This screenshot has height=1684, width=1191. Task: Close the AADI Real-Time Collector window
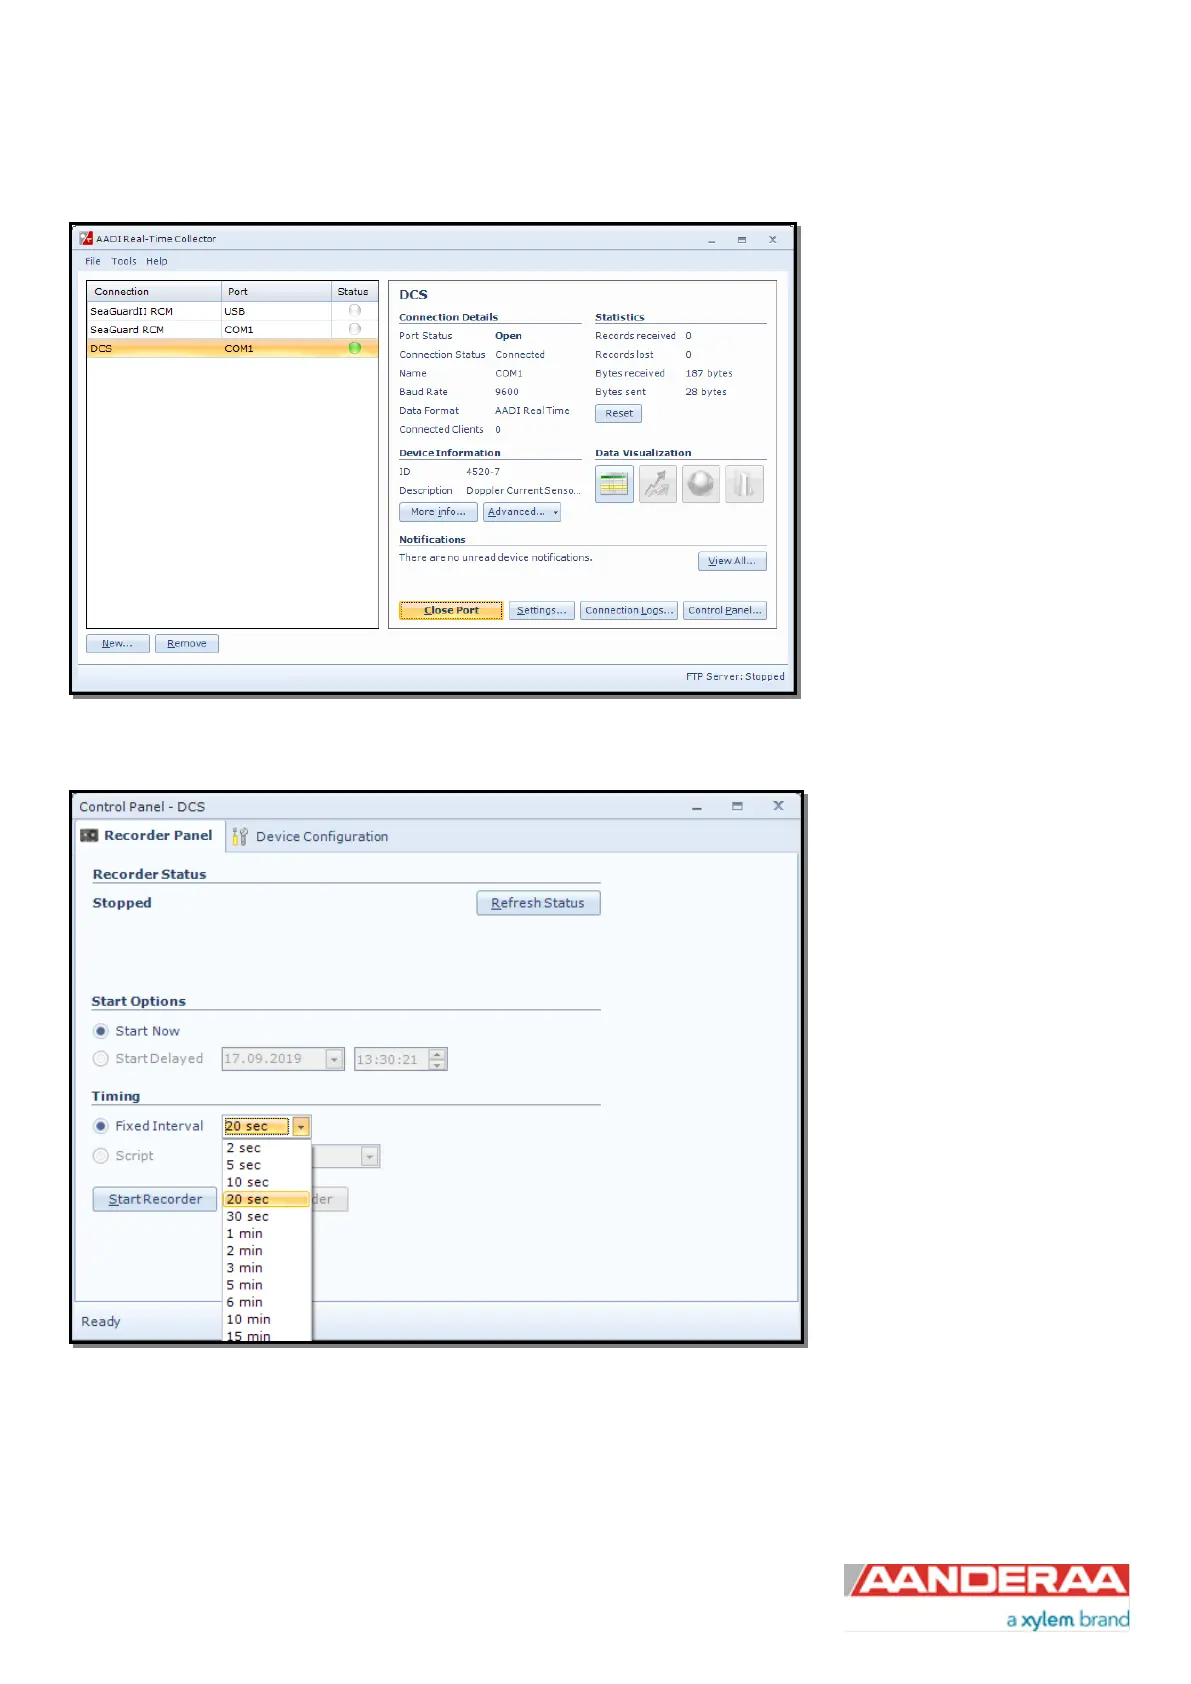(x=772, y=240)
